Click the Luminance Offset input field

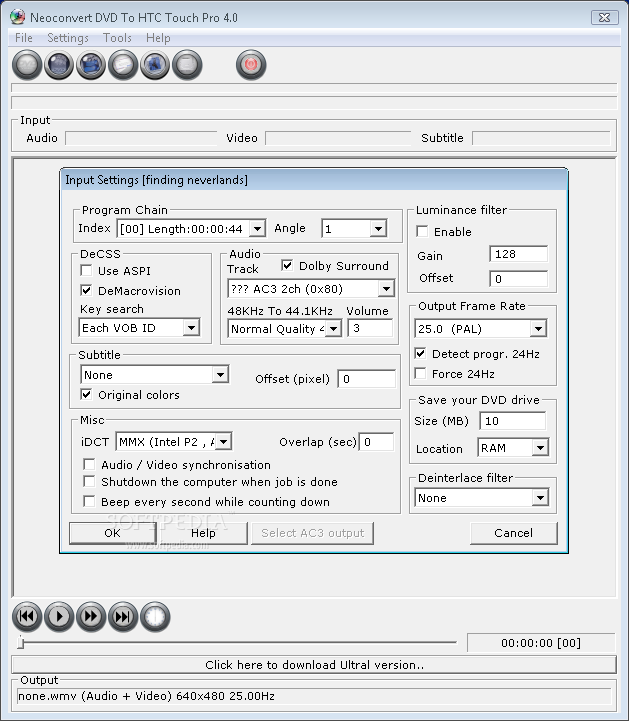tap(519, 279)
